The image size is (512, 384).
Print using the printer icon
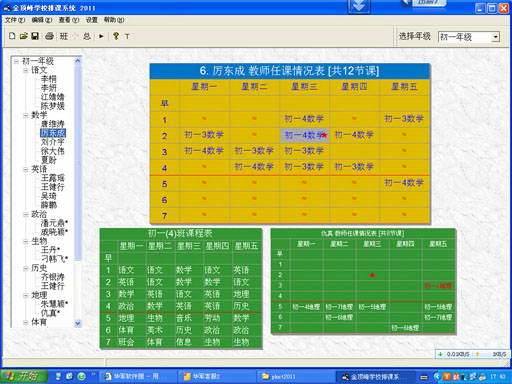[49, 36]
